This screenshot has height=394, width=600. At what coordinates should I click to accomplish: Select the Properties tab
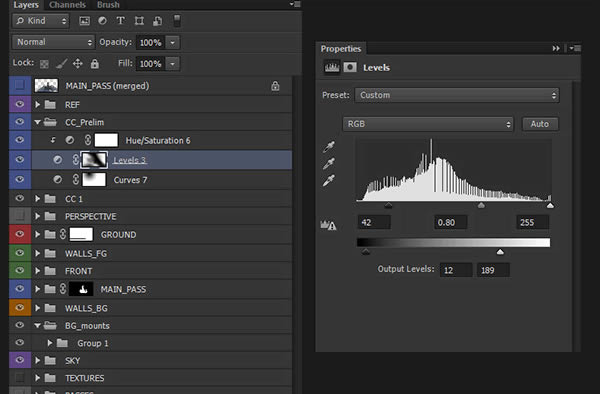(x=341, y=49)
